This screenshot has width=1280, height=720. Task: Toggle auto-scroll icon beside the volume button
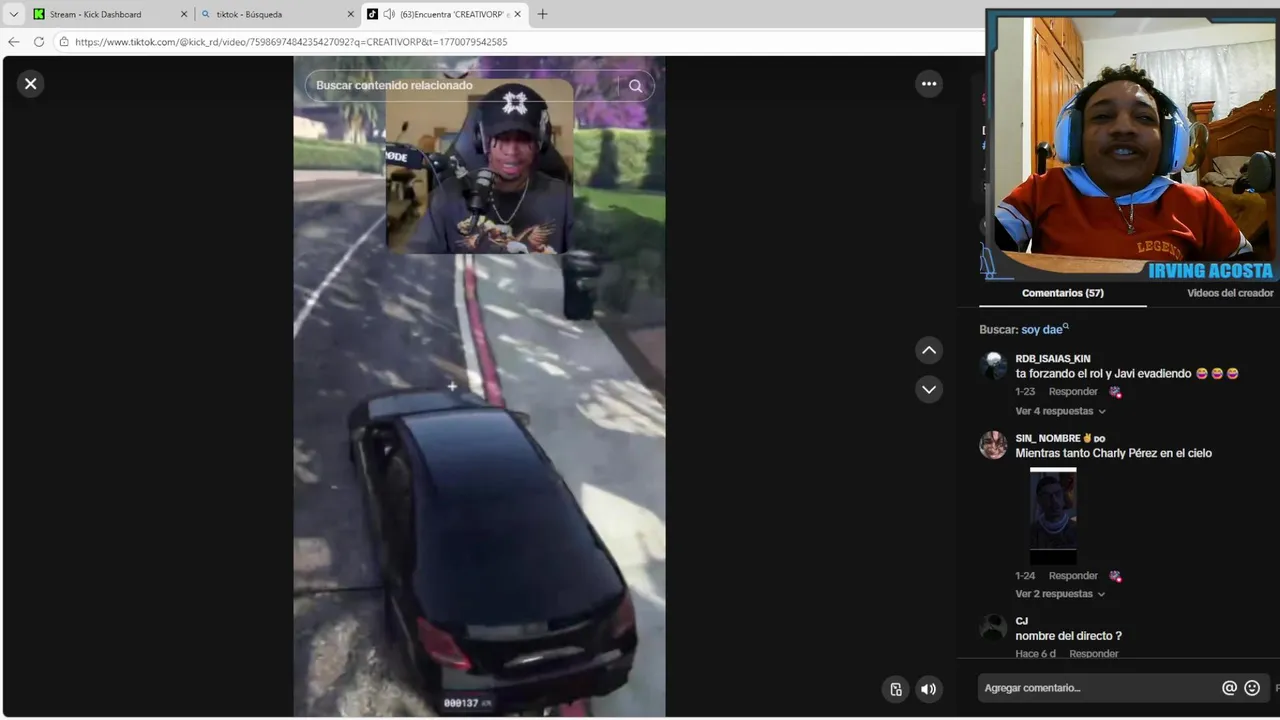click(896, 688)
